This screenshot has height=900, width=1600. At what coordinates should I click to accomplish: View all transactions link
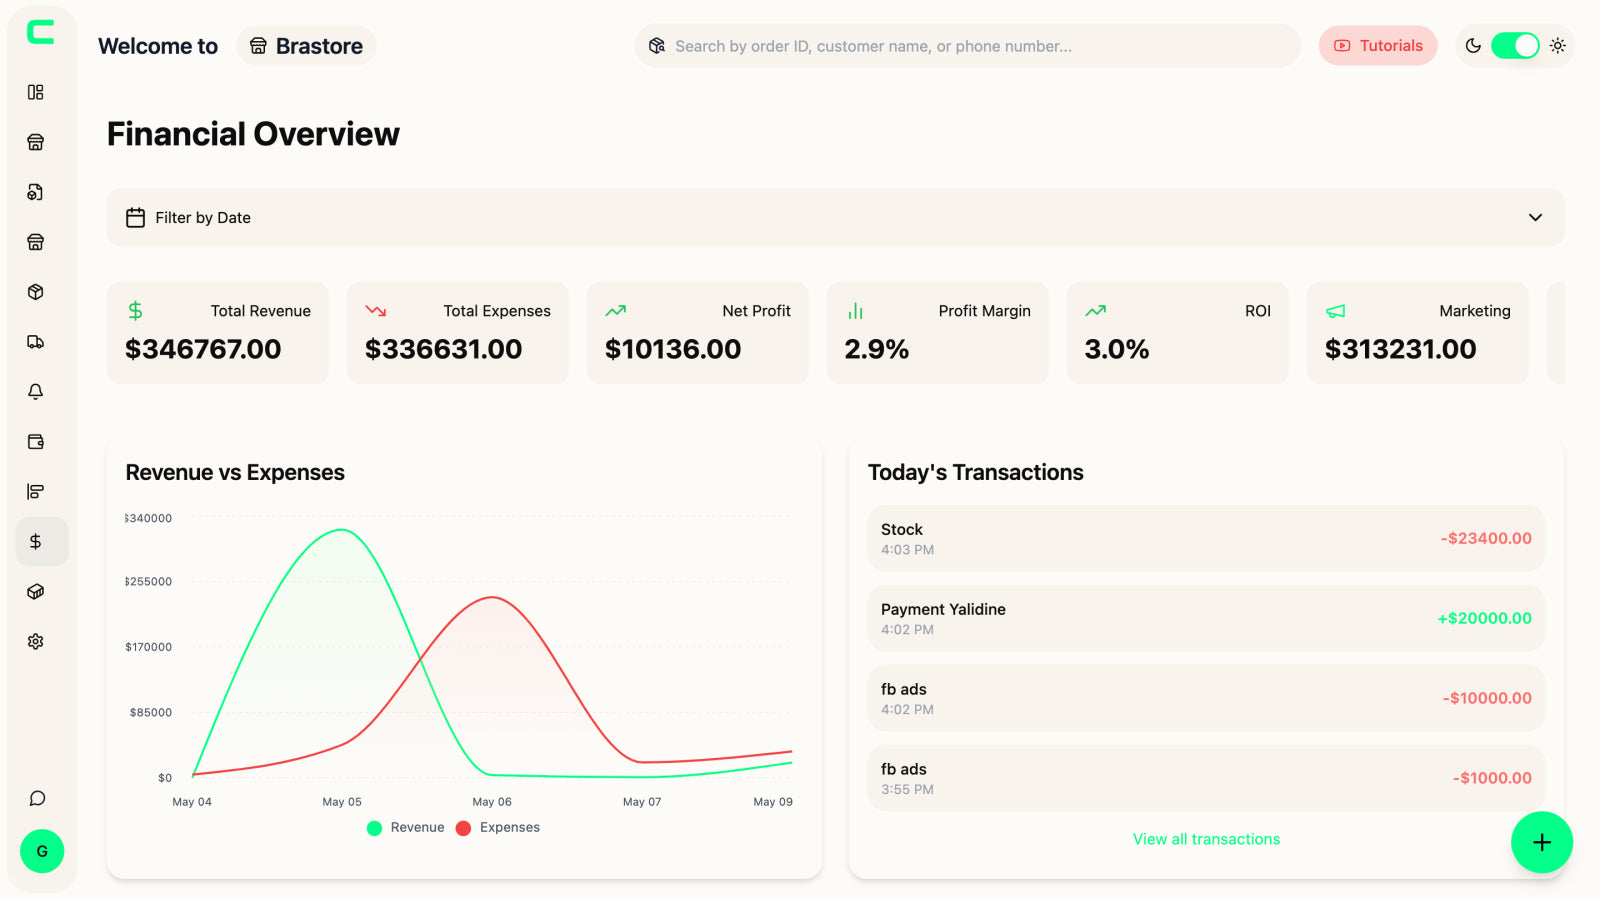click(x=1205, y=839)
